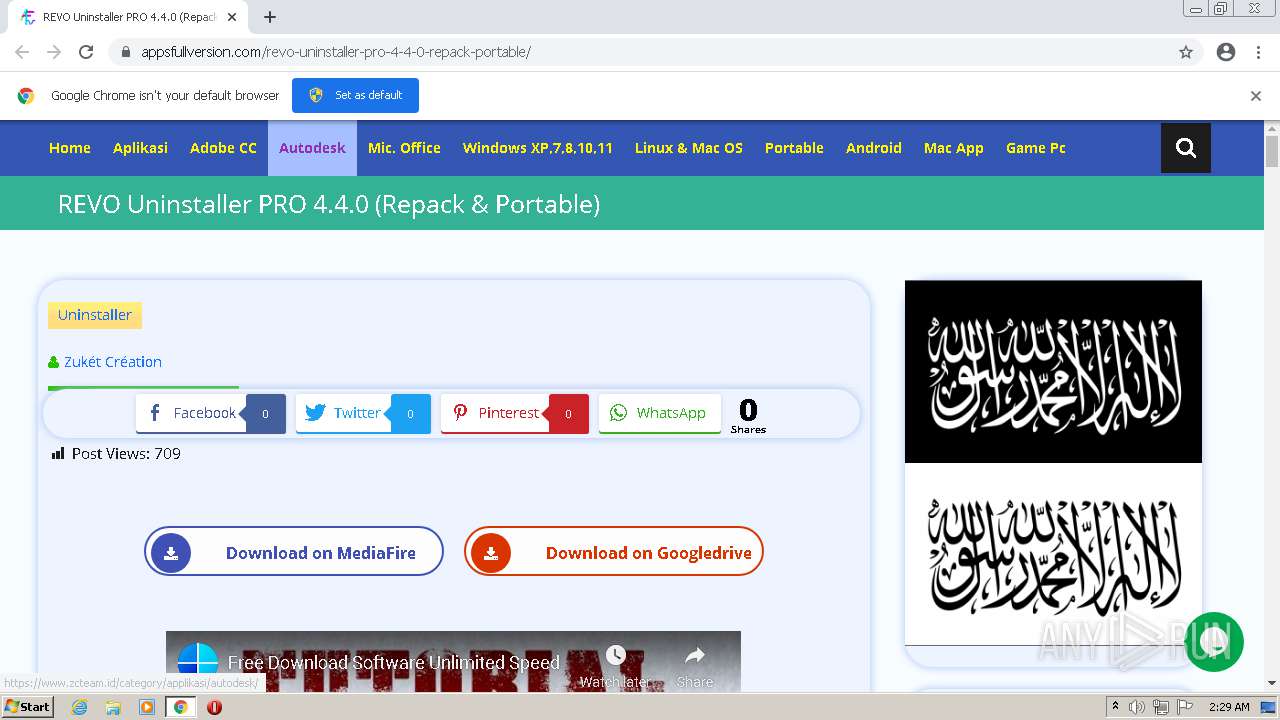
Task: Open Windows XP,7,8,10,11 menu item
Action: [537, 148]
